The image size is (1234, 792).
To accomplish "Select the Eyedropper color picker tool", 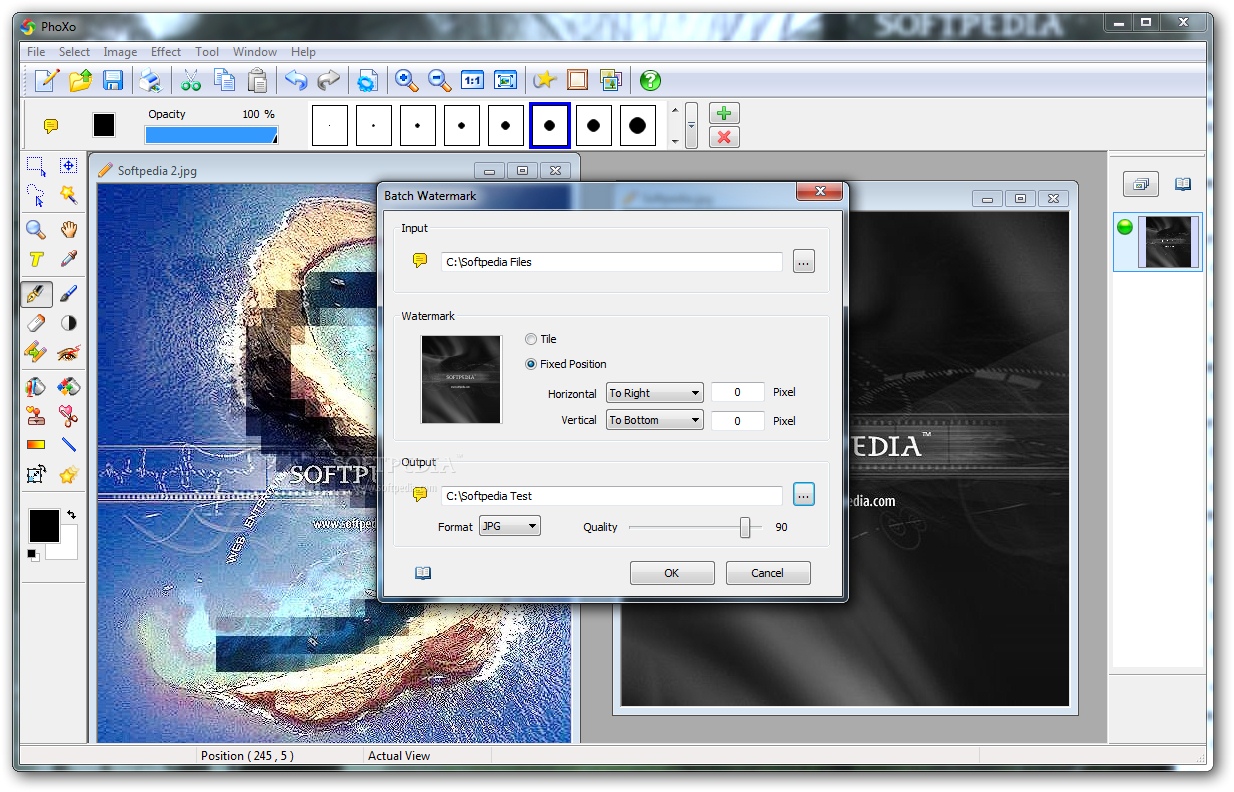I will pos(68,259).
